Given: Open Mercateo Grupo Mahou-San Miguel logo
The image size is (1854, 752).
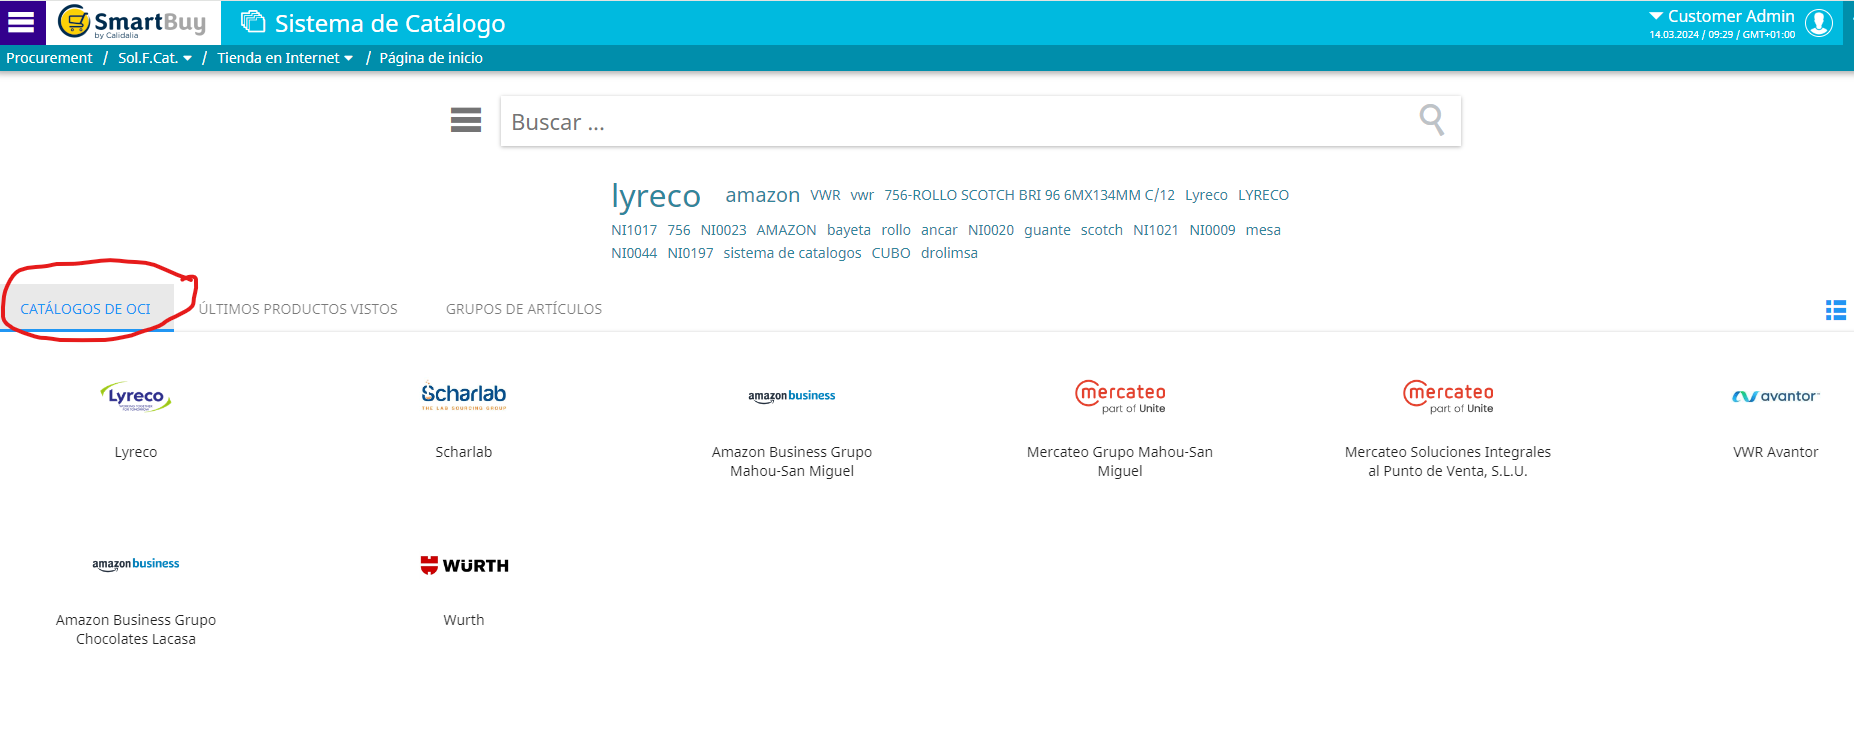Looking at the screenshot, I should click(1120, 396).
